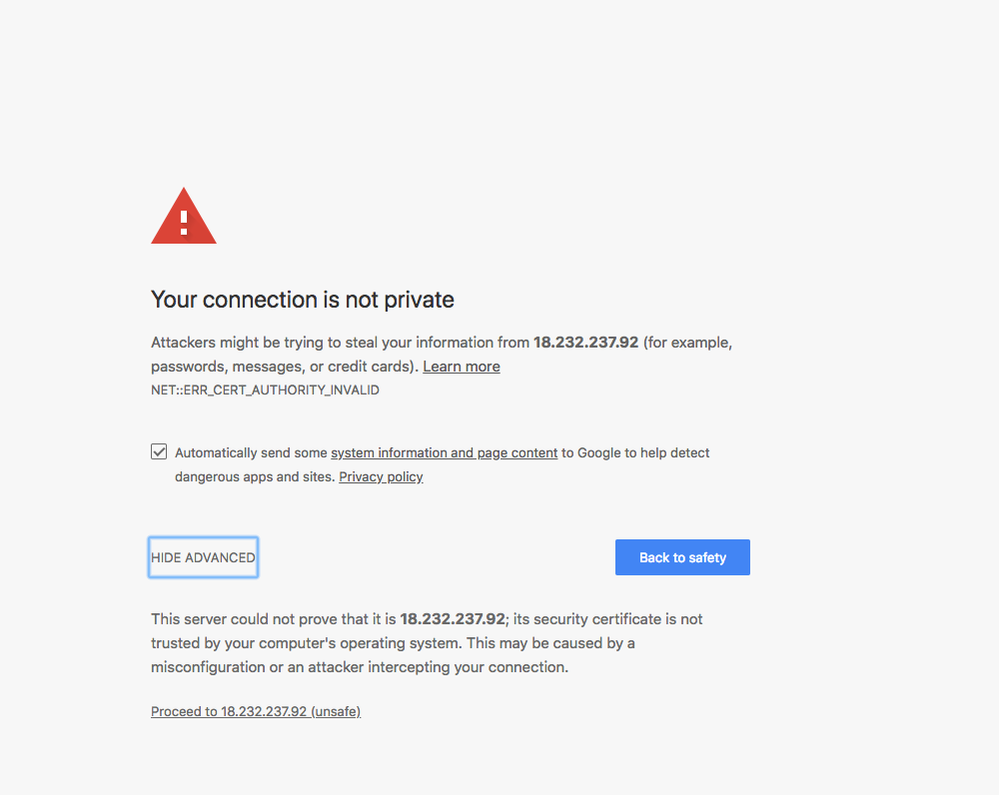
Task: Click the 'Your connection is not private' heading
Action: 302,299
